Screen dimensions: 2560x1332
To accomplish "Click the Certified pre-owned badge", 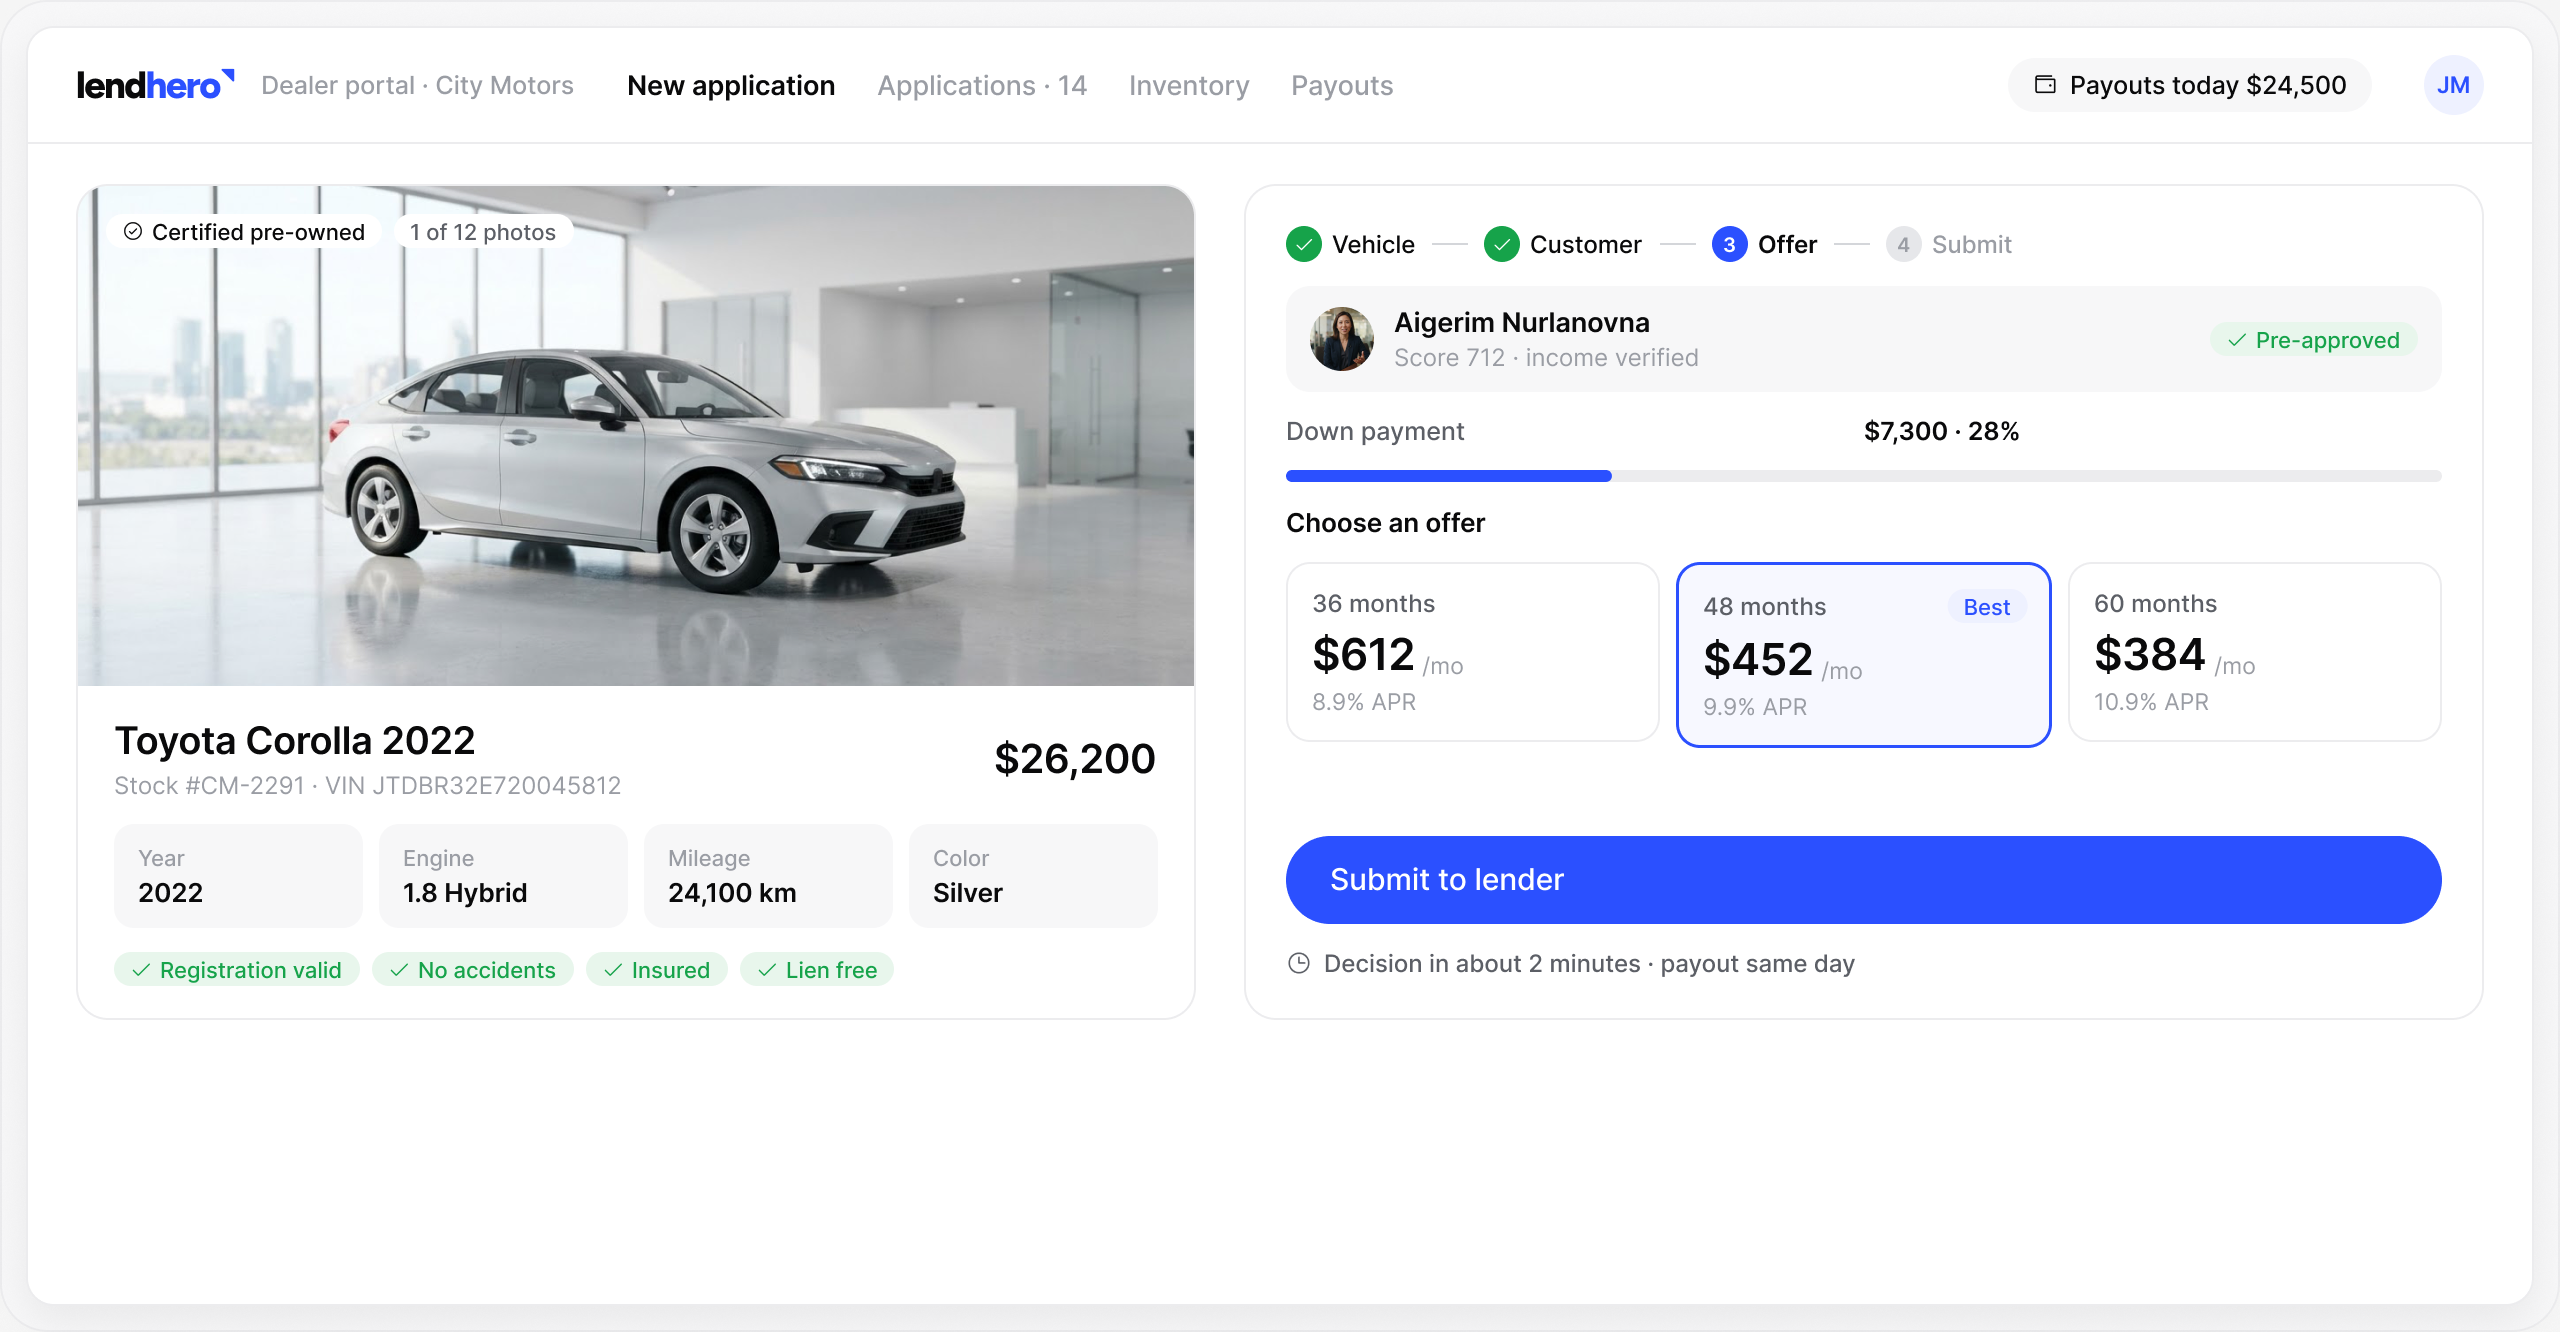I will click(244, 232).
